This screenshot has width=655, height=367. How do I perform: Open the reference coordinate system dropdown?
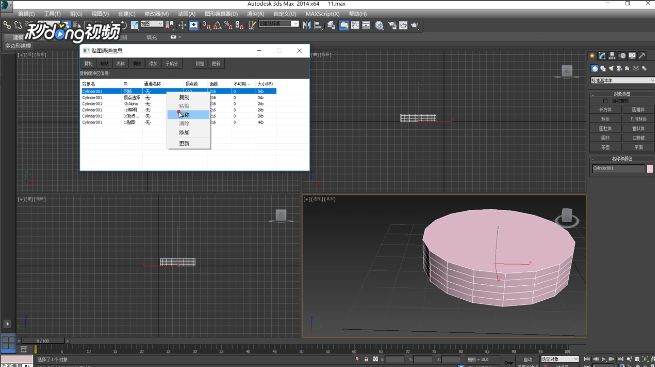pos(152,24)
